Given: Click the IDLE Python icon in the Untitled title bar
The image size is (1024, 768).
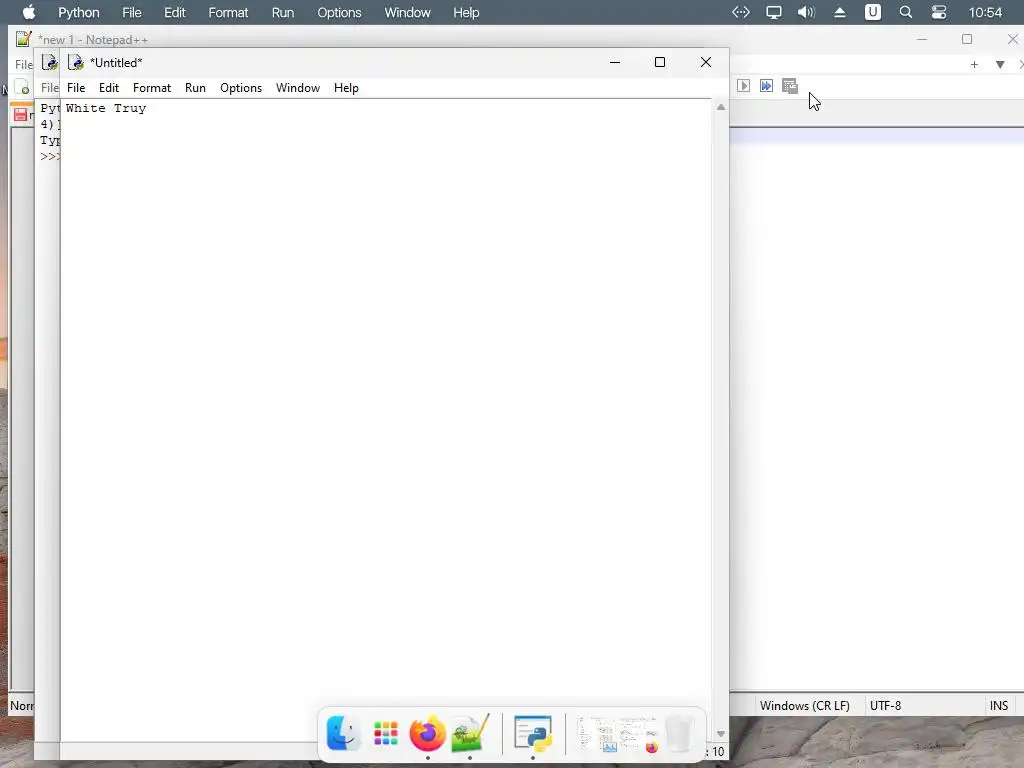Looking at the screenshot, I should pos(76,63).
